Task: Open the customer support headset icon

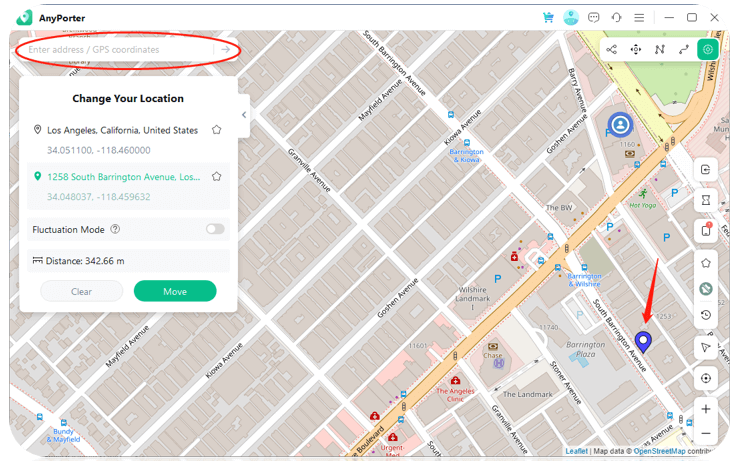Action: point(616,18)
